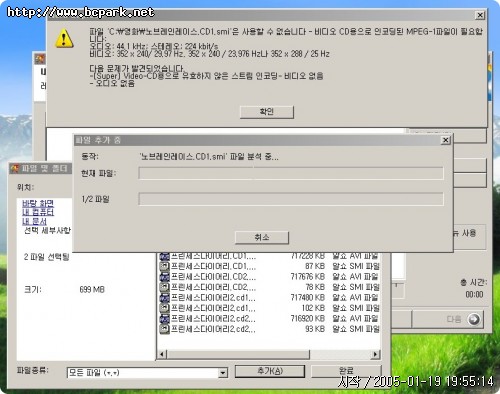Screen dimensions: 500x394
Task: Click the file list scroll right arrow
Action: [x=376, y=354]
